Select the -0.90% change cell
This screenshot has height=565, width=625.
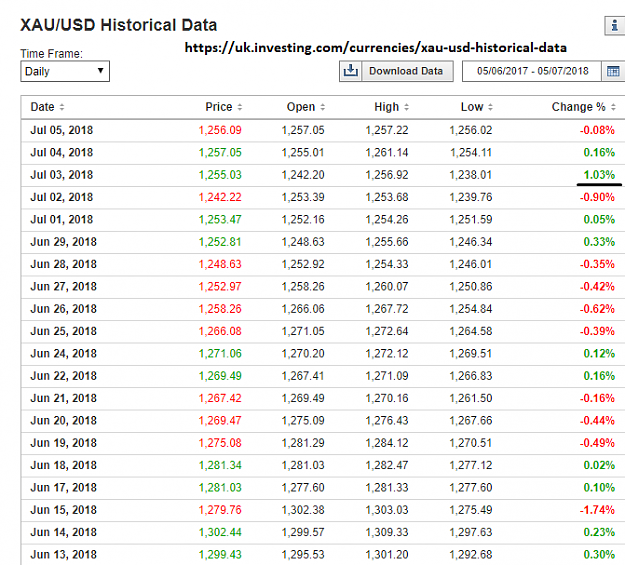597,197
